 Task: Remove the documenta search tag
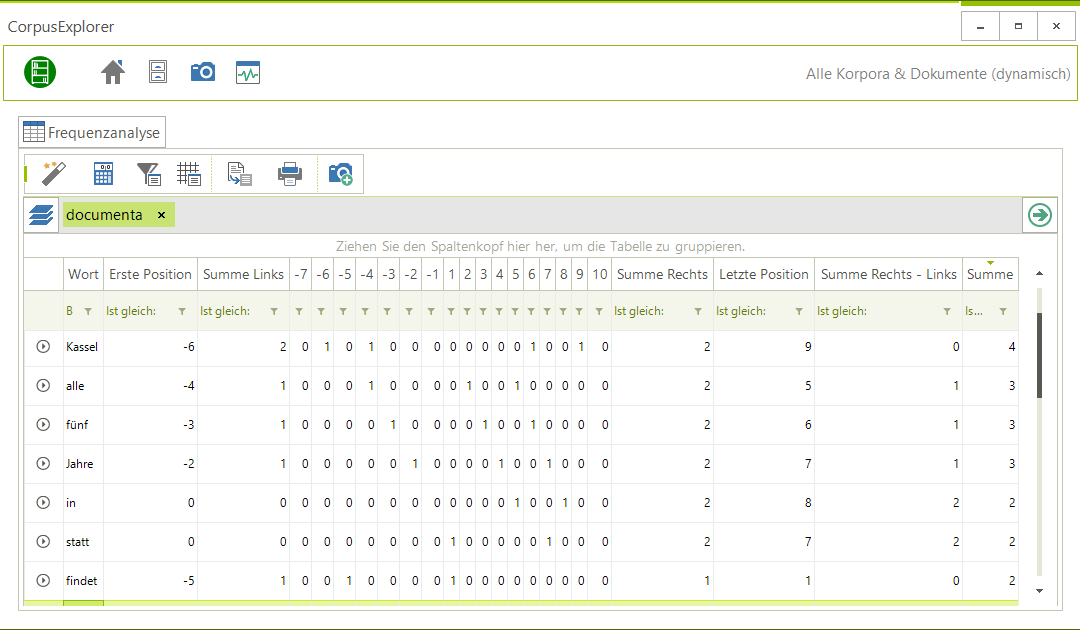point(162,215)
